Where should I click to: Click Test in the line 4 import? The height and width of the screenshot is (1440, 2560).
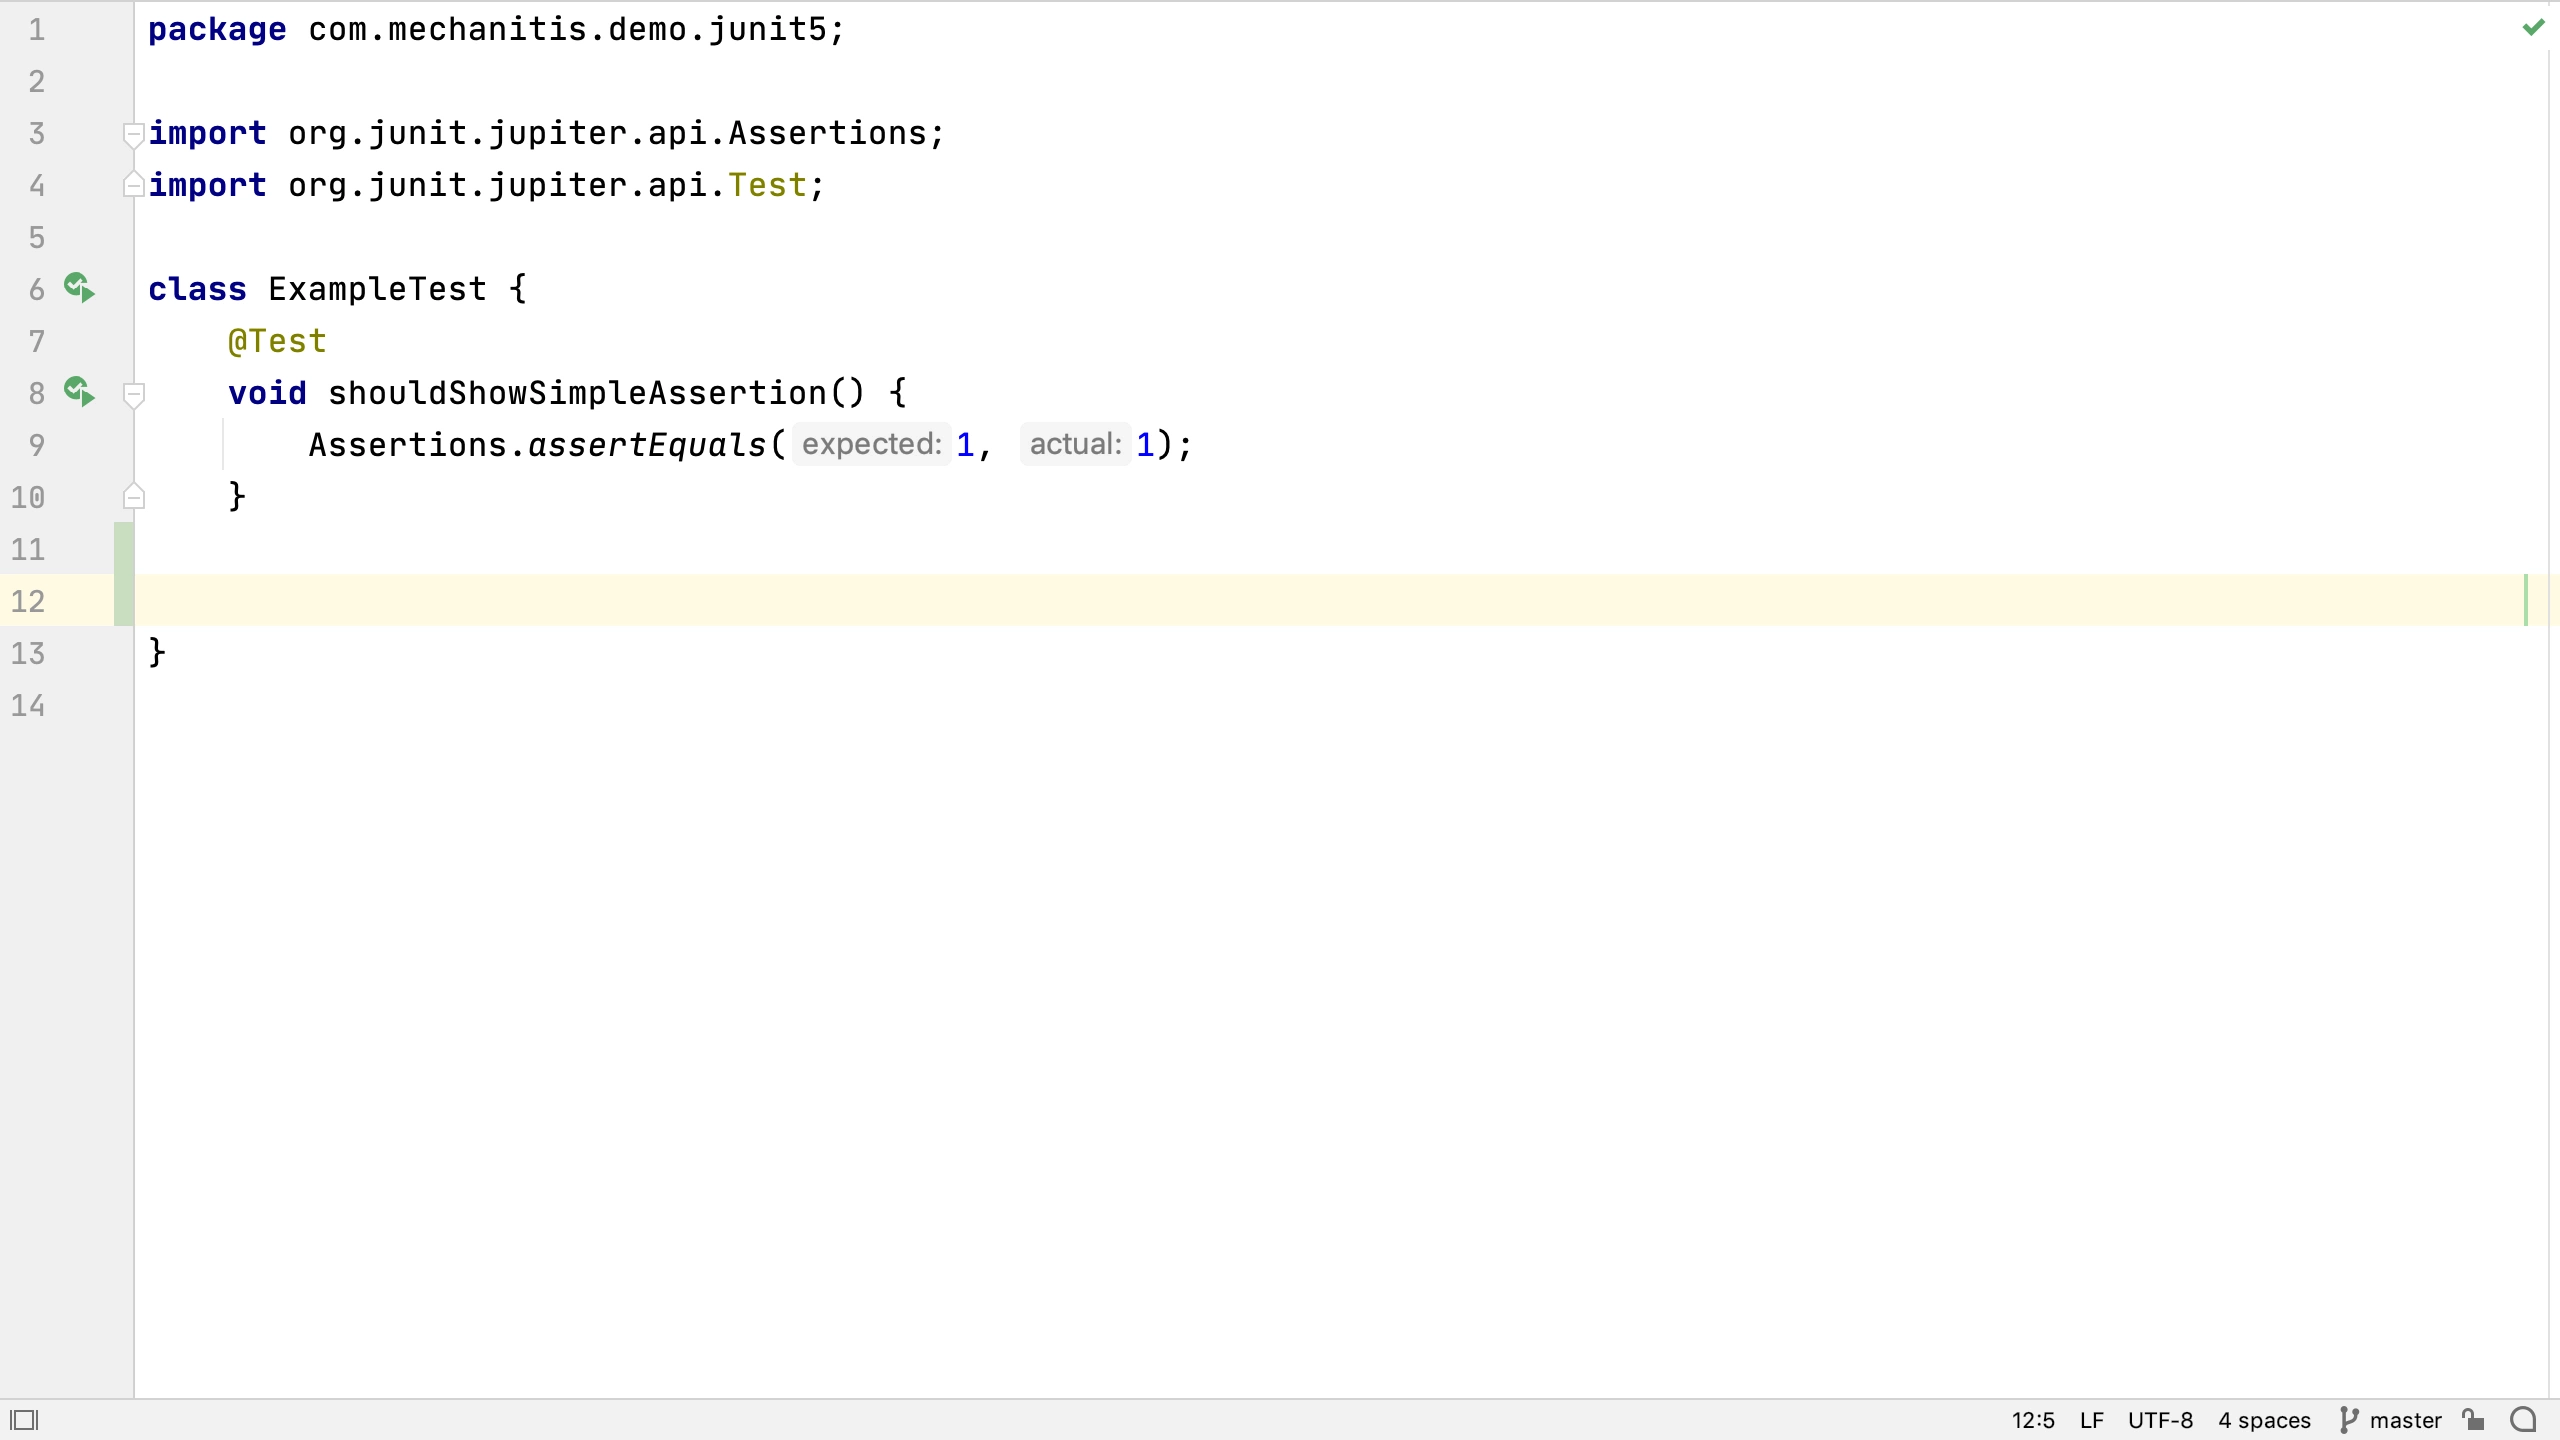767,185
